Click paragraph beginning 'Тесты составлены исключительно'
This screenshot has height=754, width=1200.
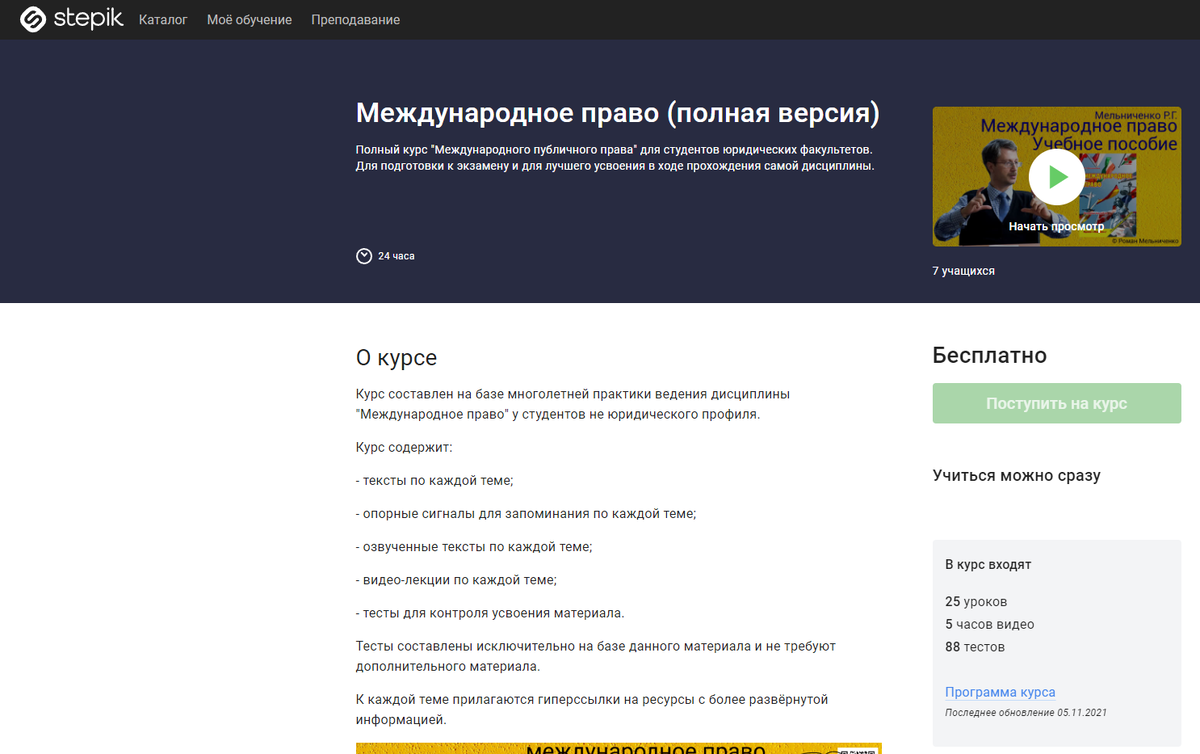(596, 656)
